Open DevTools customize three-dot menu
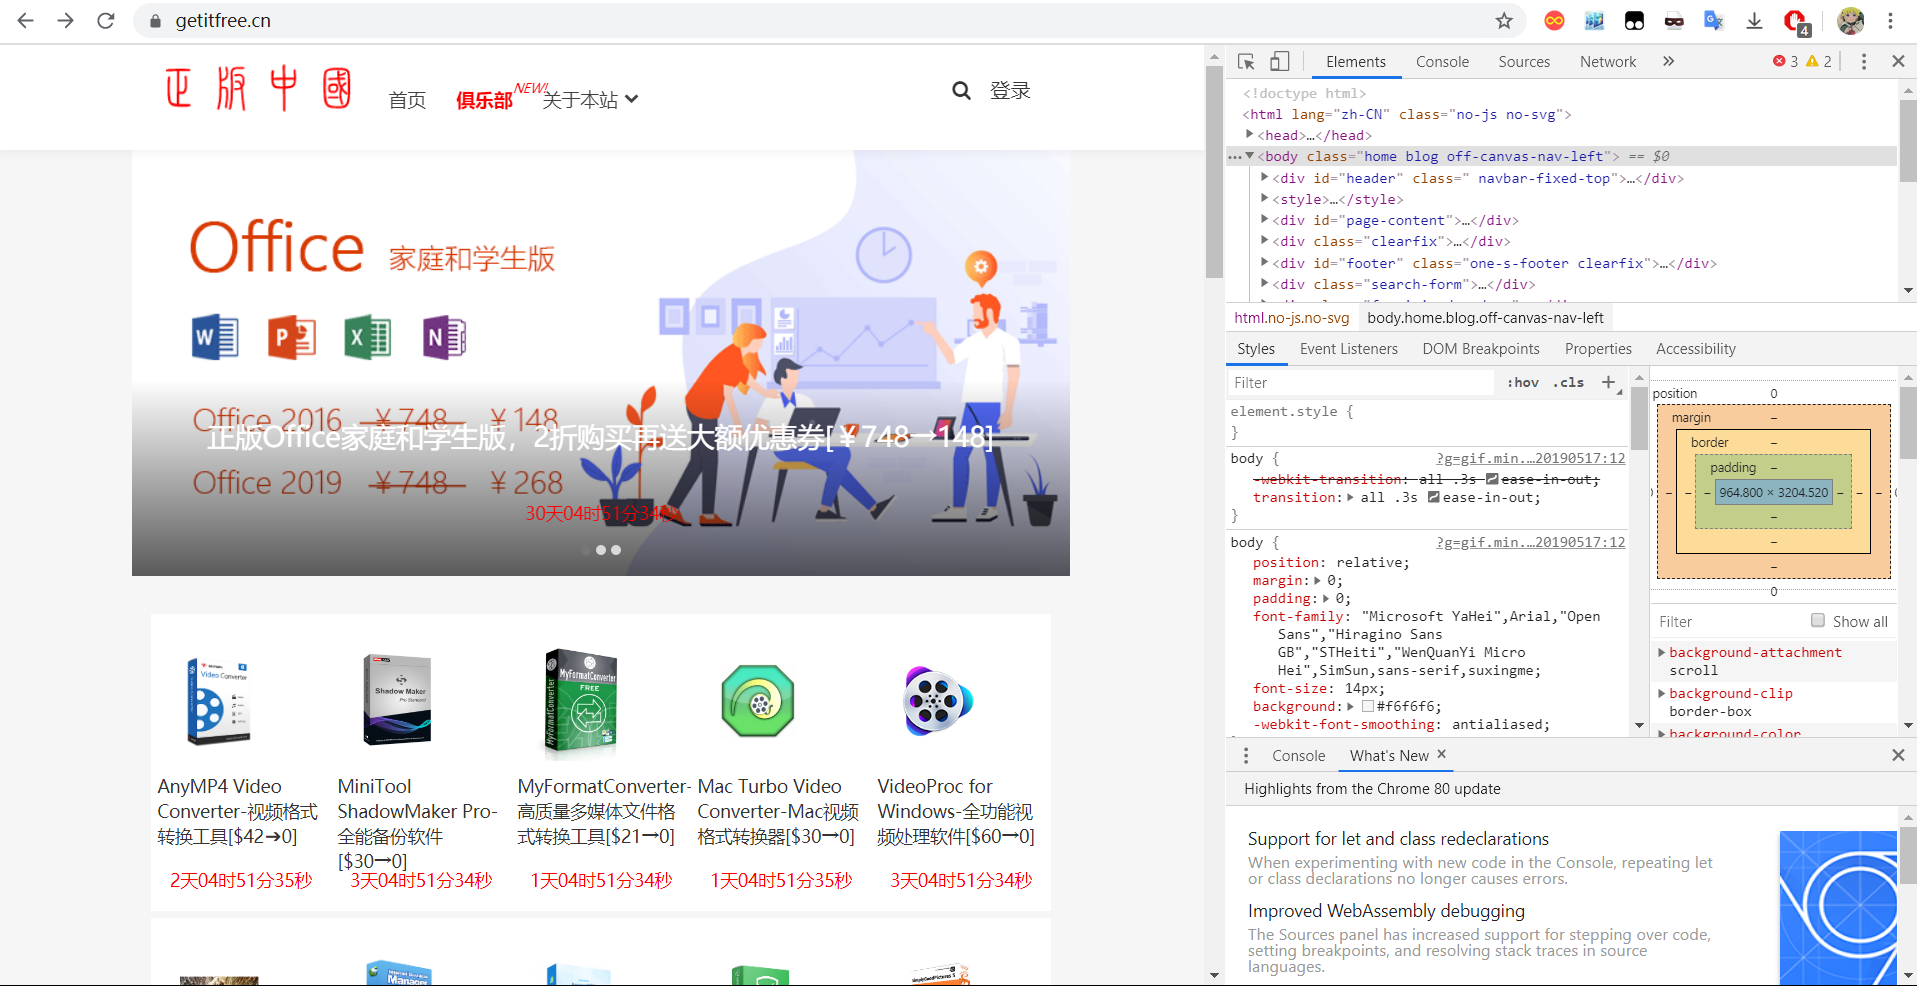The height and width of the screenshot is (986, 1917). pyautogui.click(x=1863, y=61)
